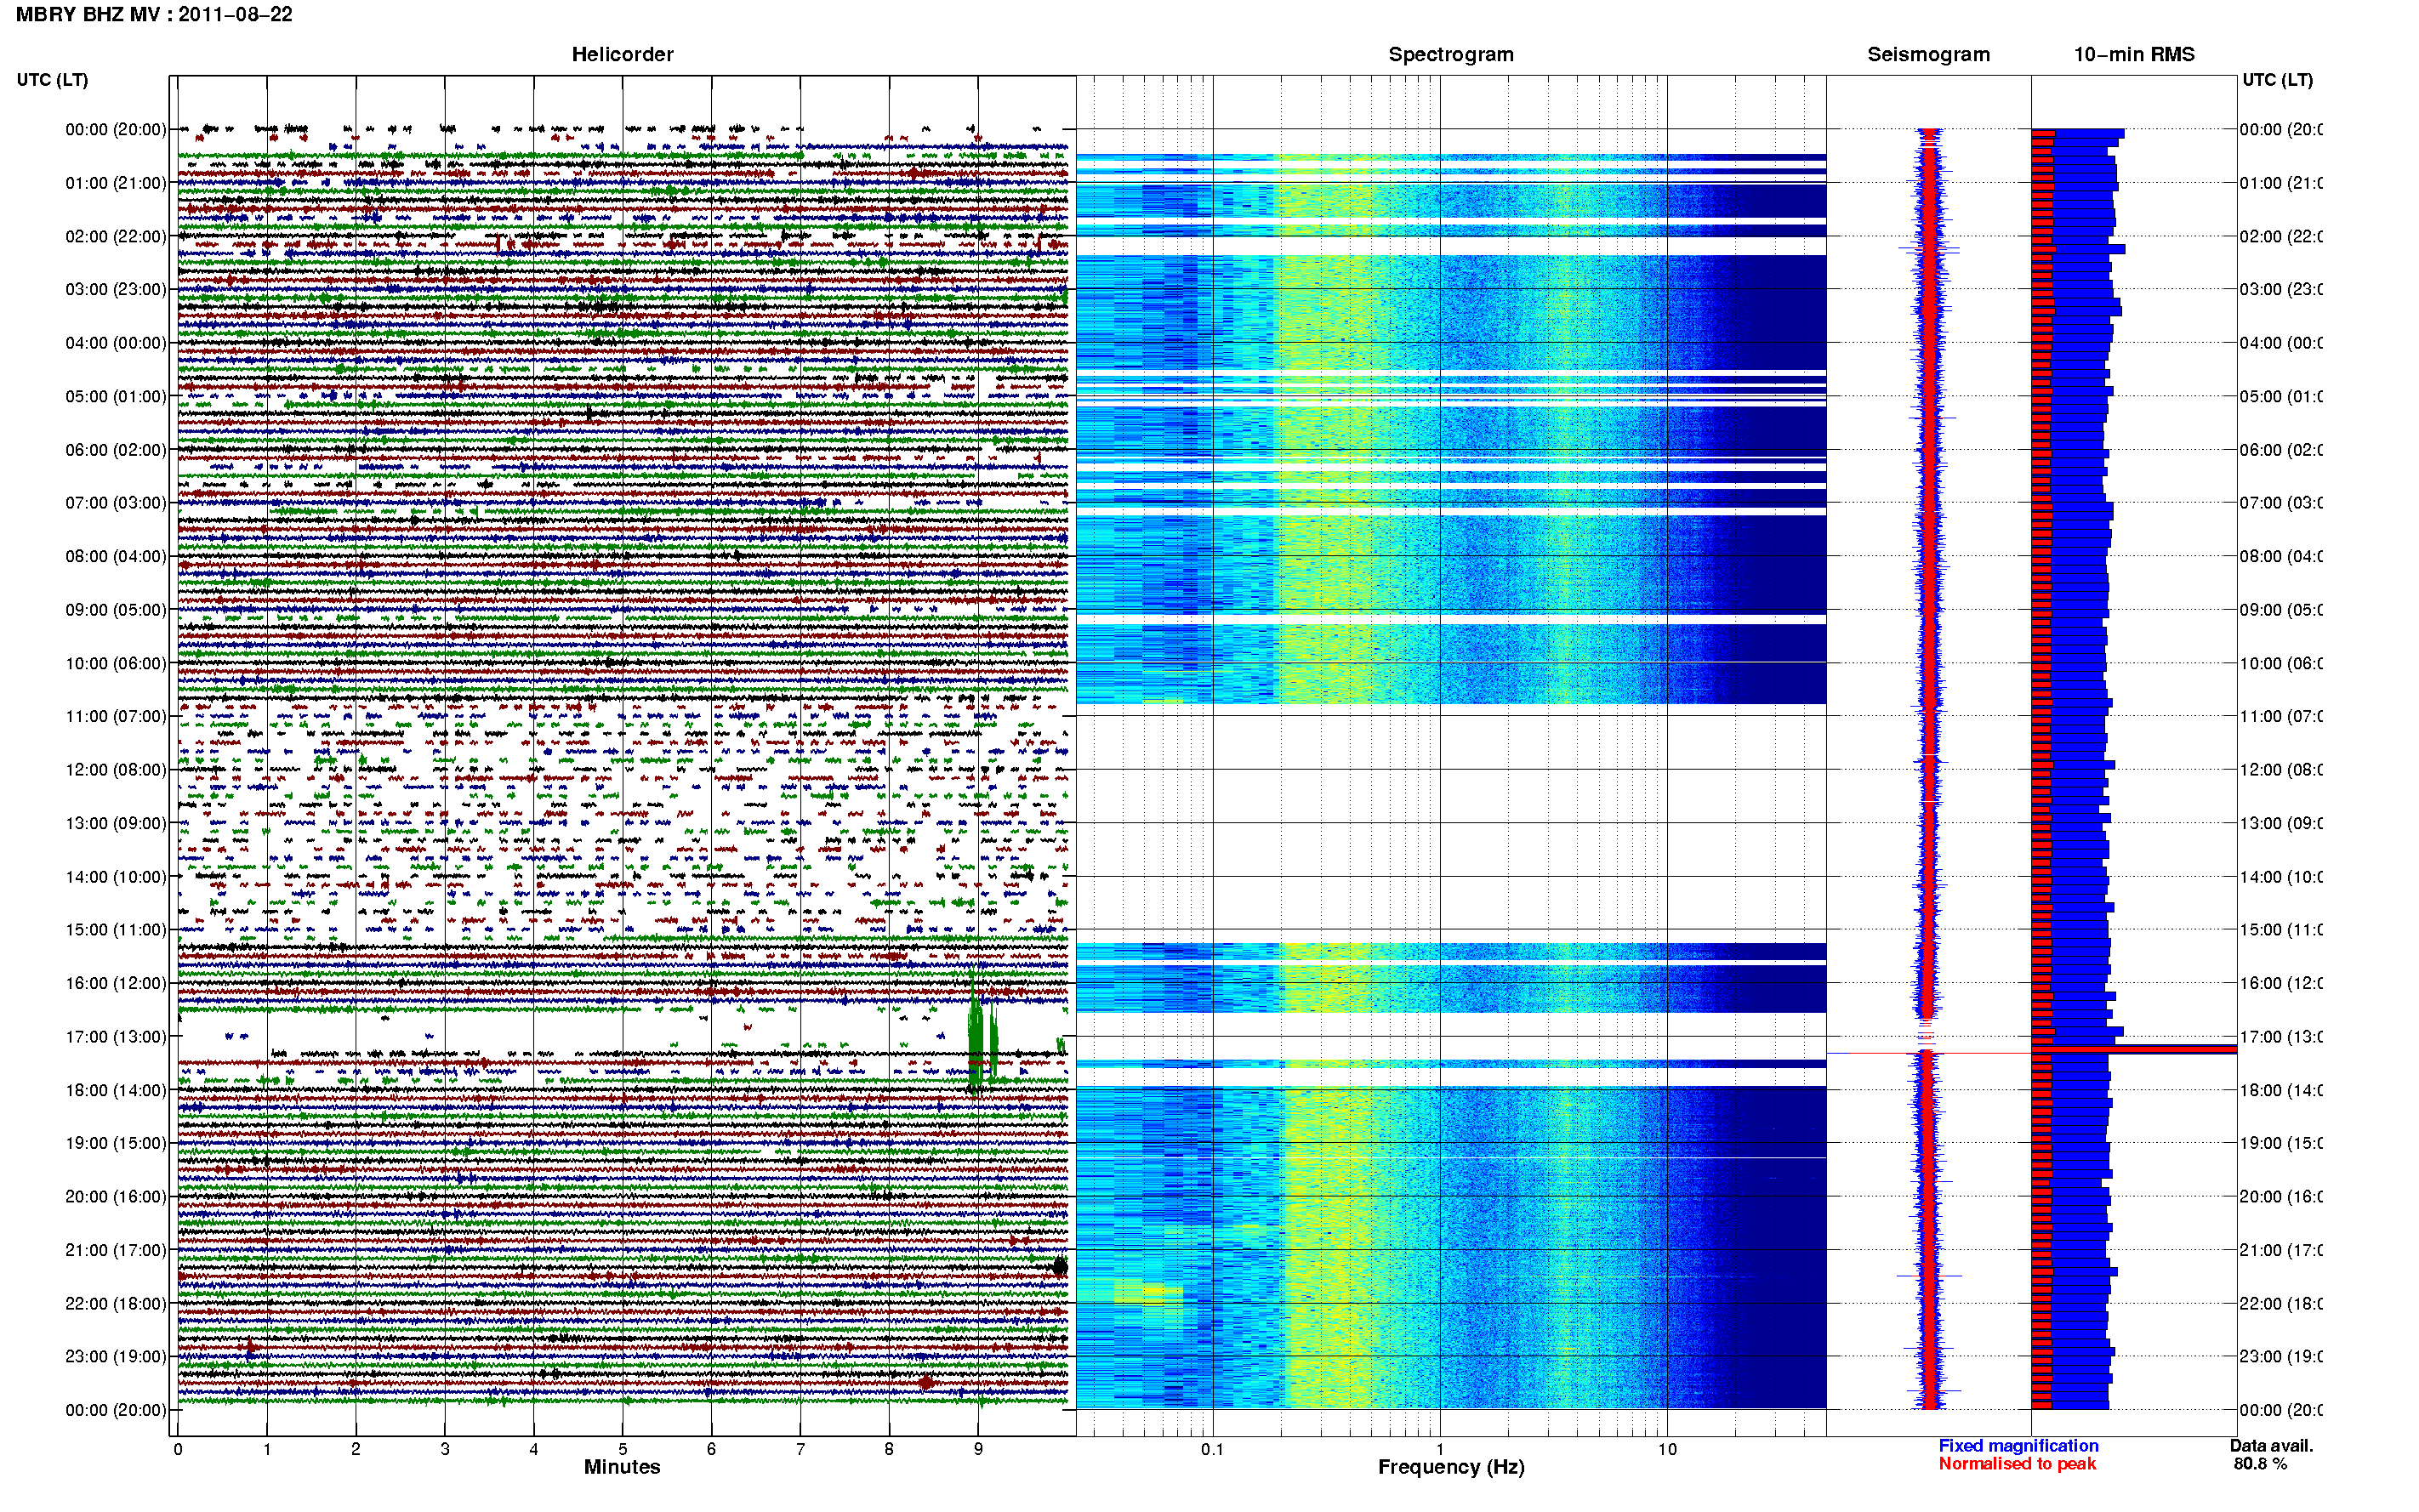
Task: Click the red "Normalised to peak" legend text
Action: (x=2017, y=1464)
